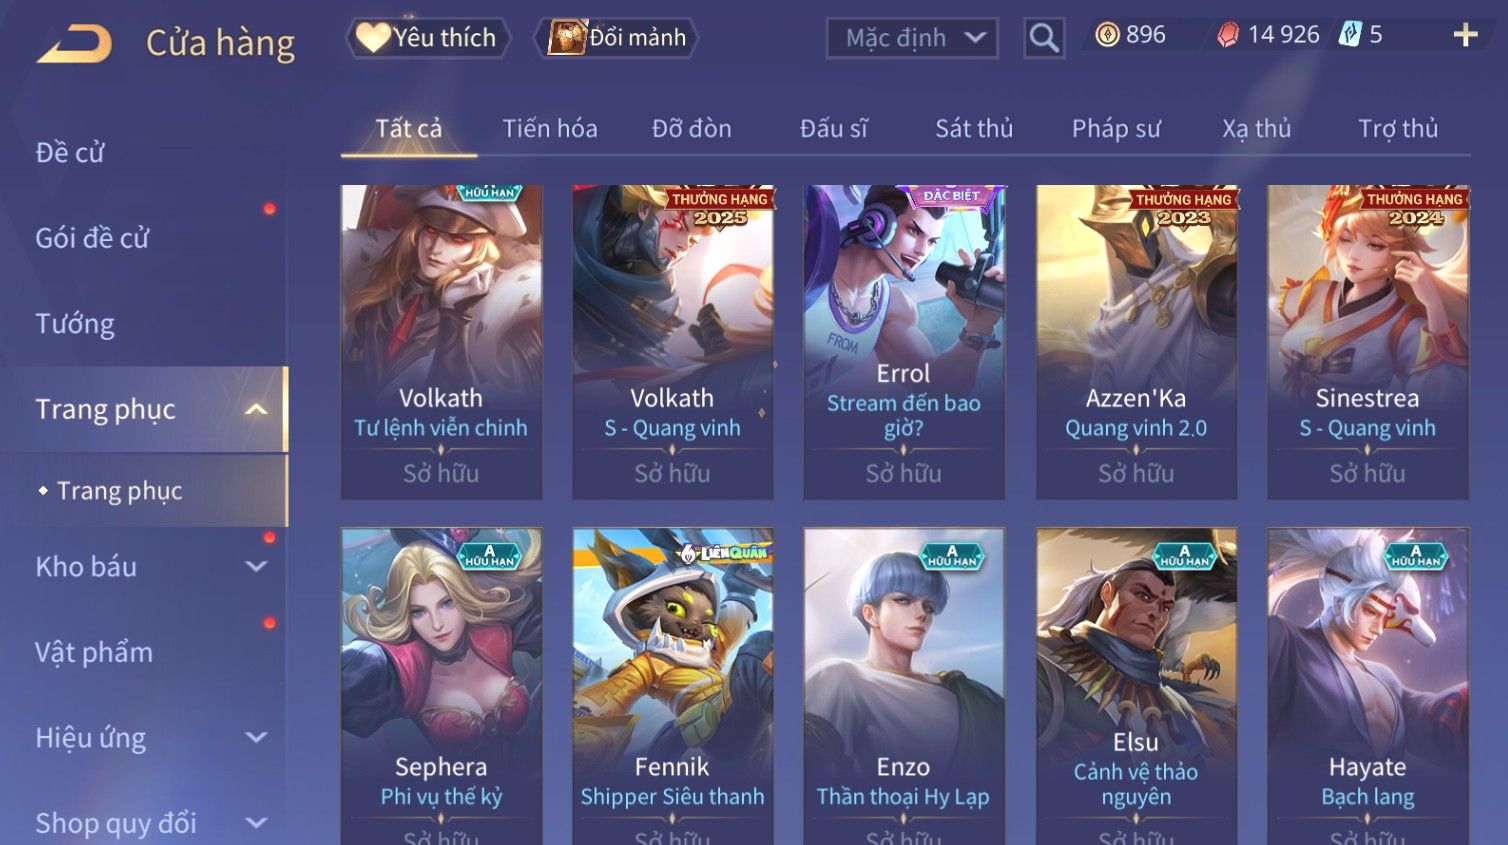Open Yêu thích favorites heart button

pos(428,38)
